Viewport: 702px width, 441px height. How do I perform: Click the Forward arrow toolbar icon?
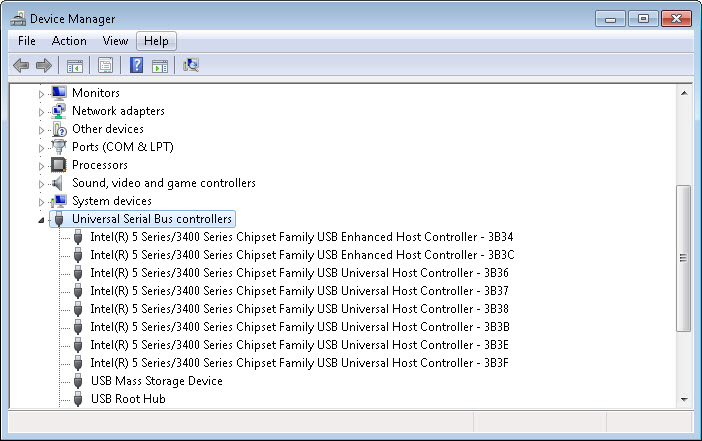[x=43, y=65]
